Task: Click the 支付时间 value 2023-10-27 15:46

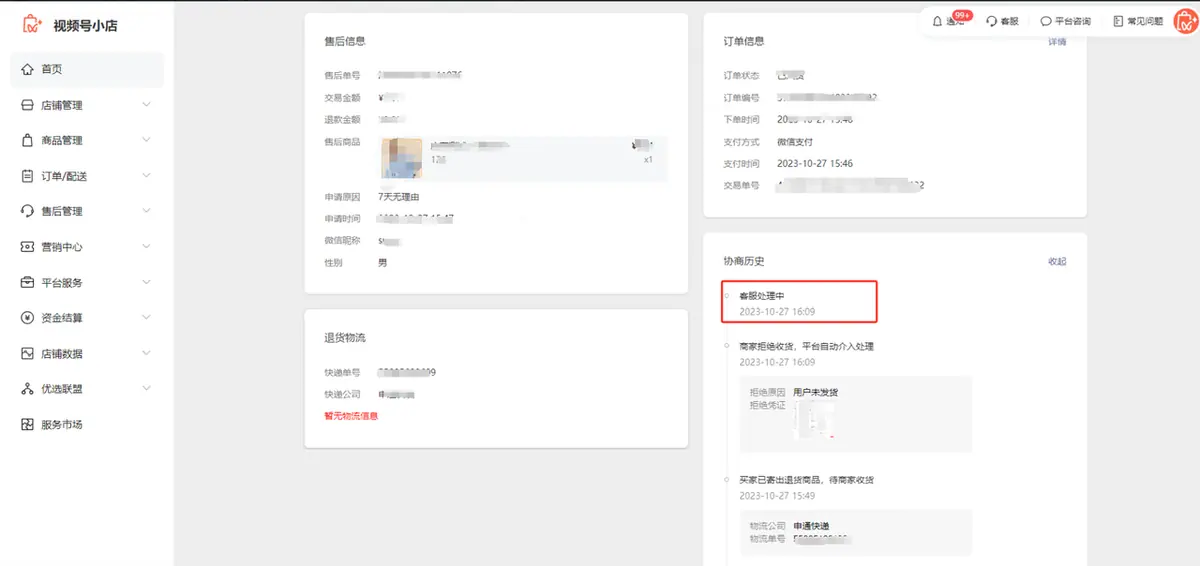Action: click(814, 164)
